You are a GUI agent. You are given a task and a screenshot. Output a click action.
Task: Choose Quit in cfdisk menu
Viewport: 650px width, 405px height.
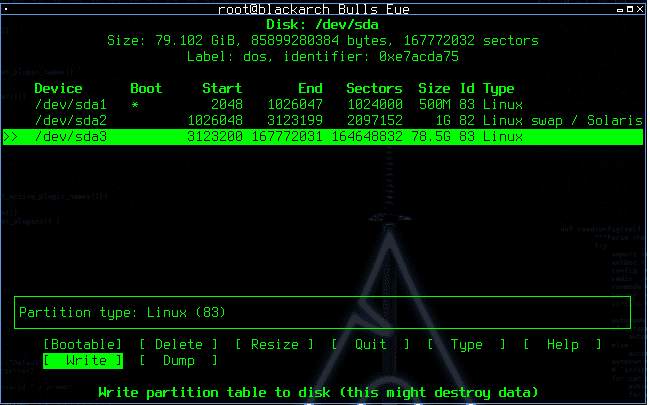pyautogui.click(x=371, y=345)
